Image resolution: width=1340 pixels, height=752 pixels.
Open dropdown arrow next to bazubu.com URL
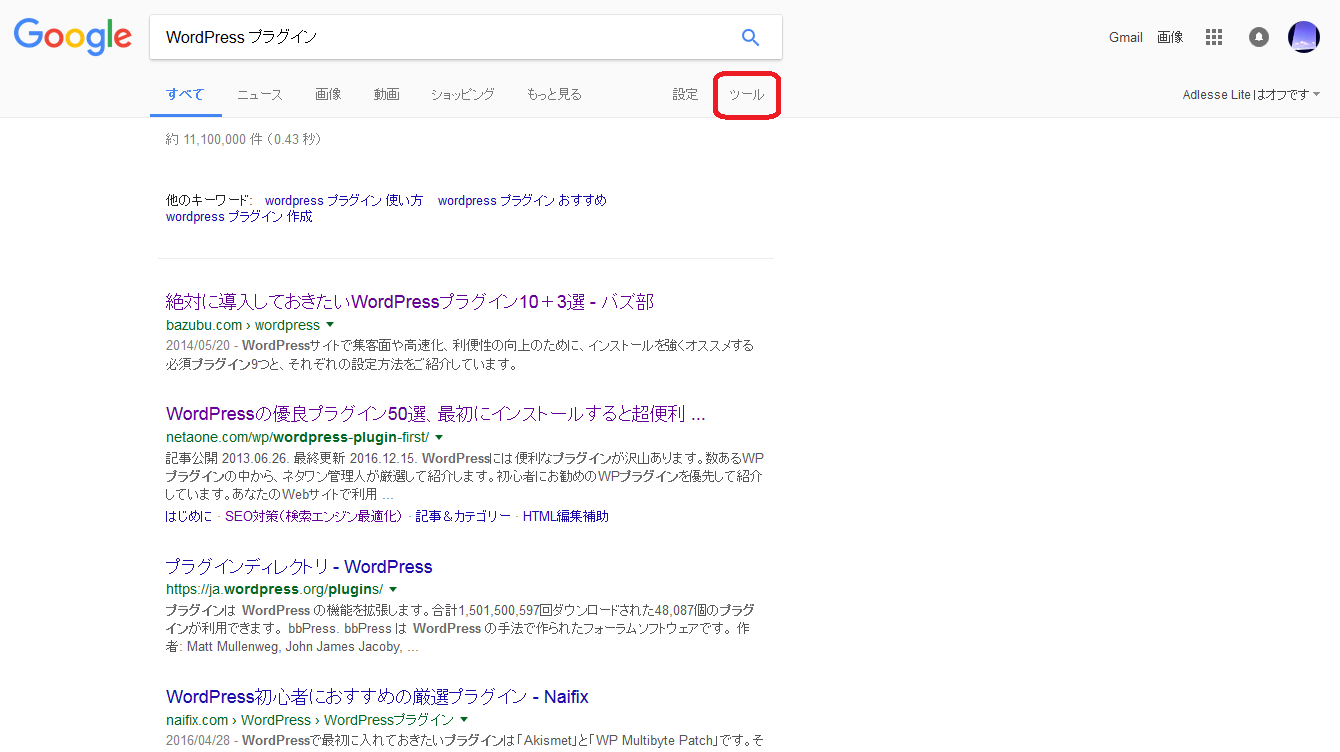(330, 325)
